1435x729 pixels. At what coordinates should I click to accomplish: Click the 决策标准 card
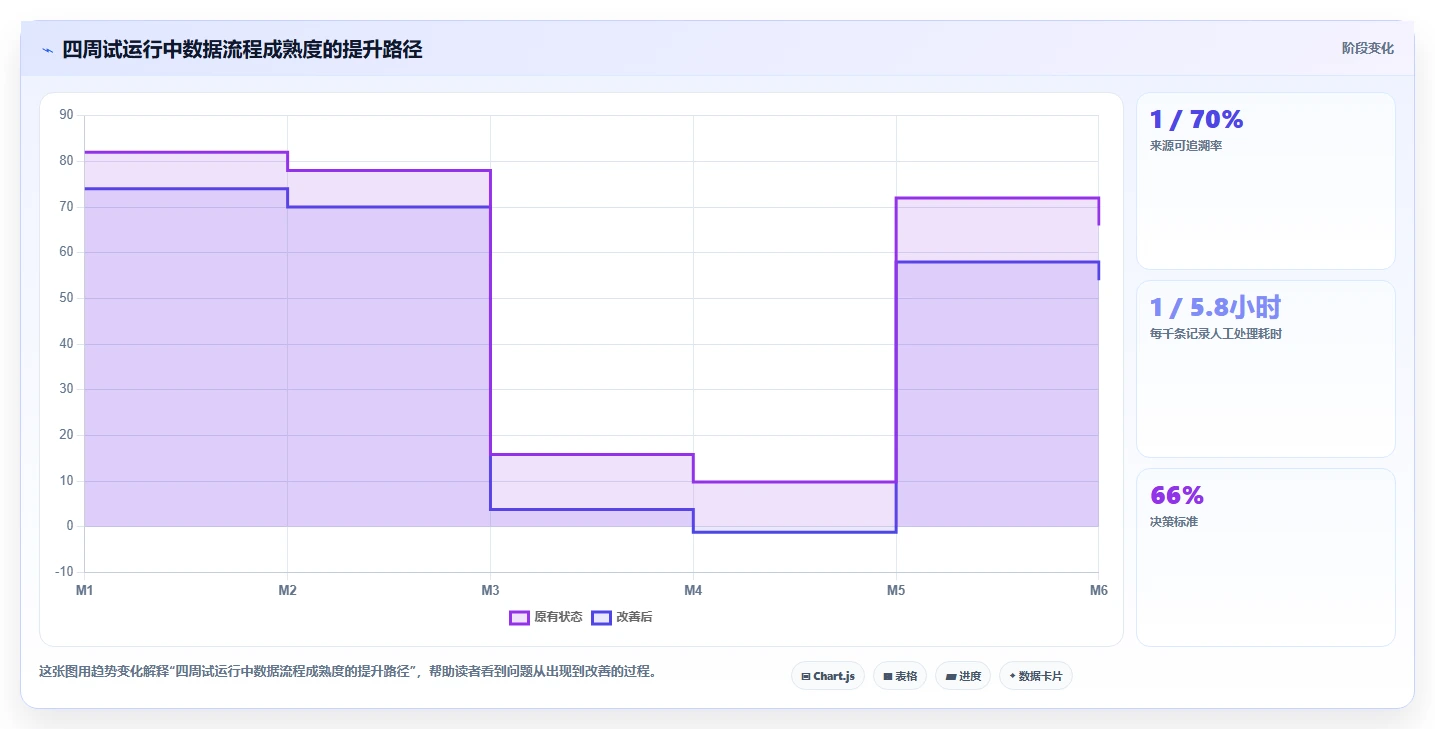tap(1266, 557)
